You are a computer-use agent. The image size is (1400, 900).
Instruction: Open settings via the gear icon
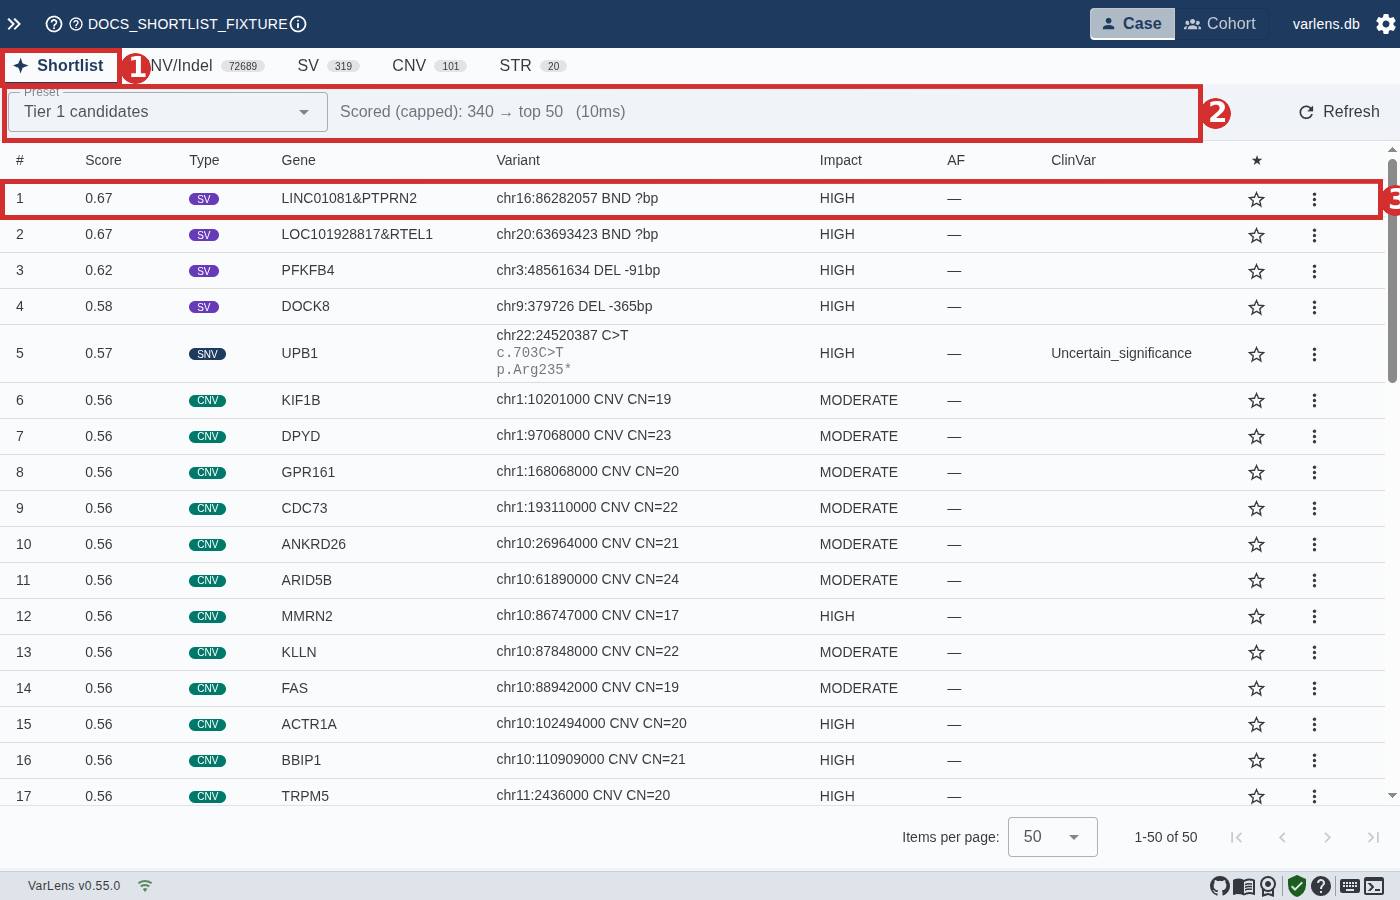(x=1386, y=24)
